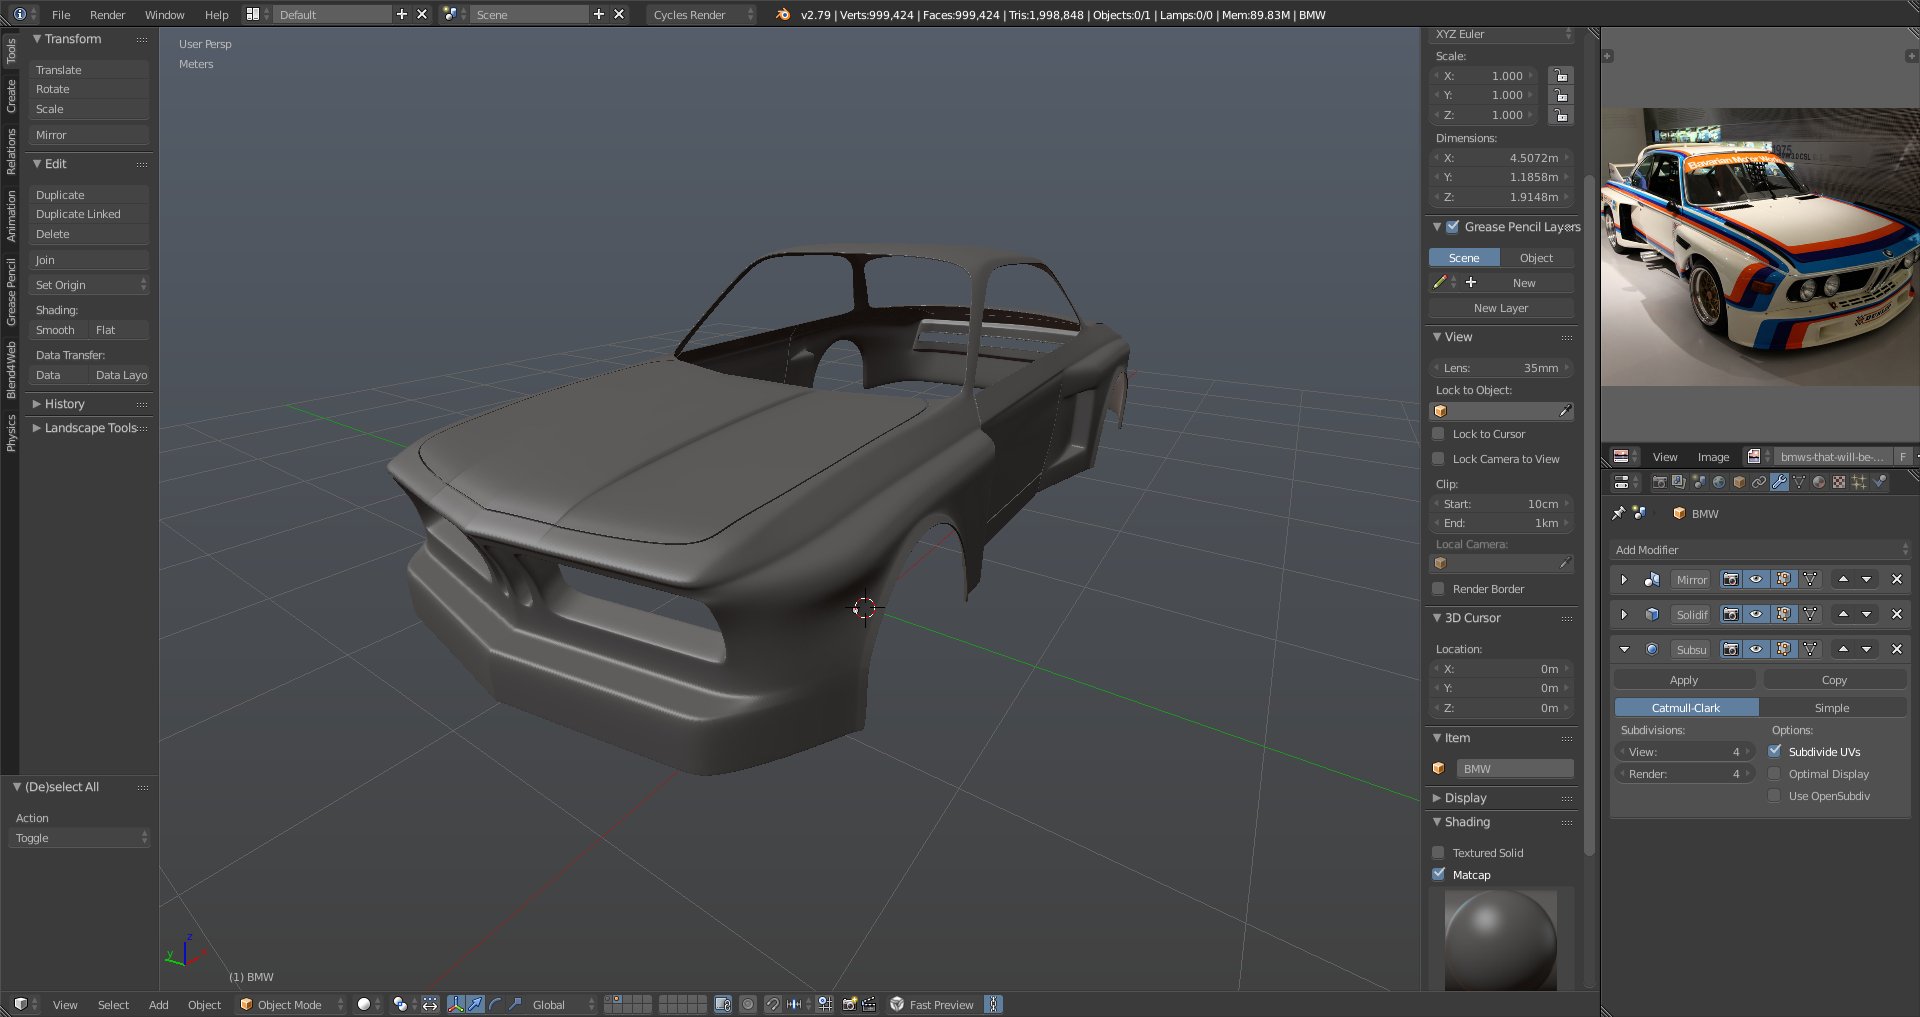
Task: Click the Copy modifier button
Action: point(1834,679)
